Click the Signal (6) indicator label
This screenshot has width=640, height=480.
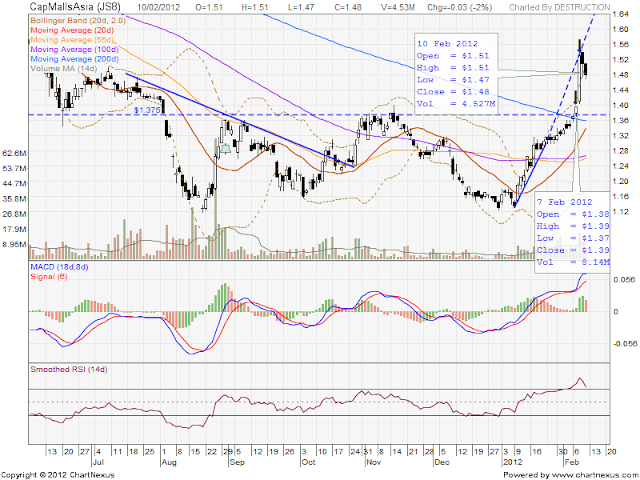[49, 276]
